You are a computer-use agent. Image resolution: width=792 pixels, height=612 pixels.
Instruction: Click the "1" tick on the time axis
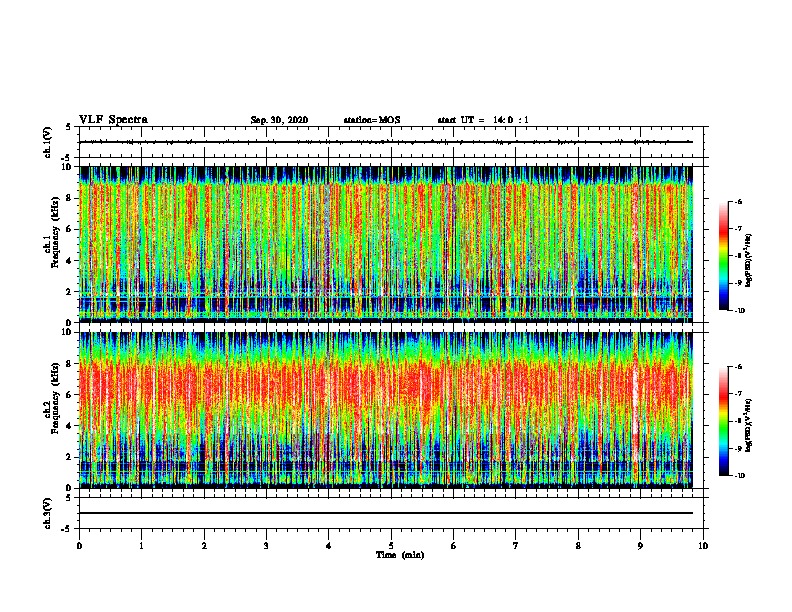(141, 546)
